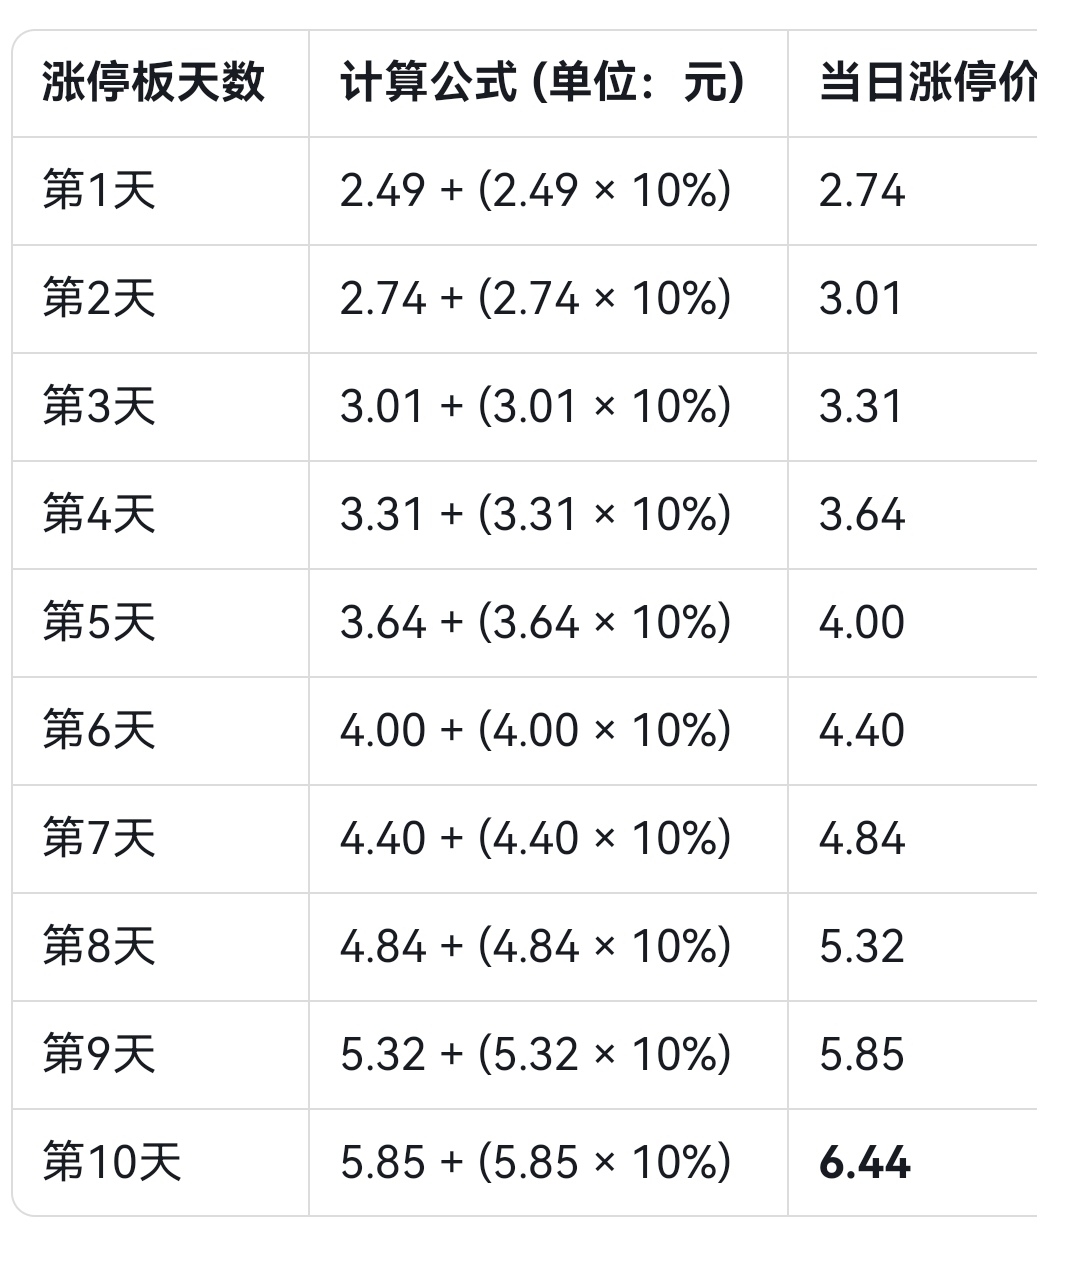
Task: Click the 当日涨停价 column header
Action: tap(928, 83)
